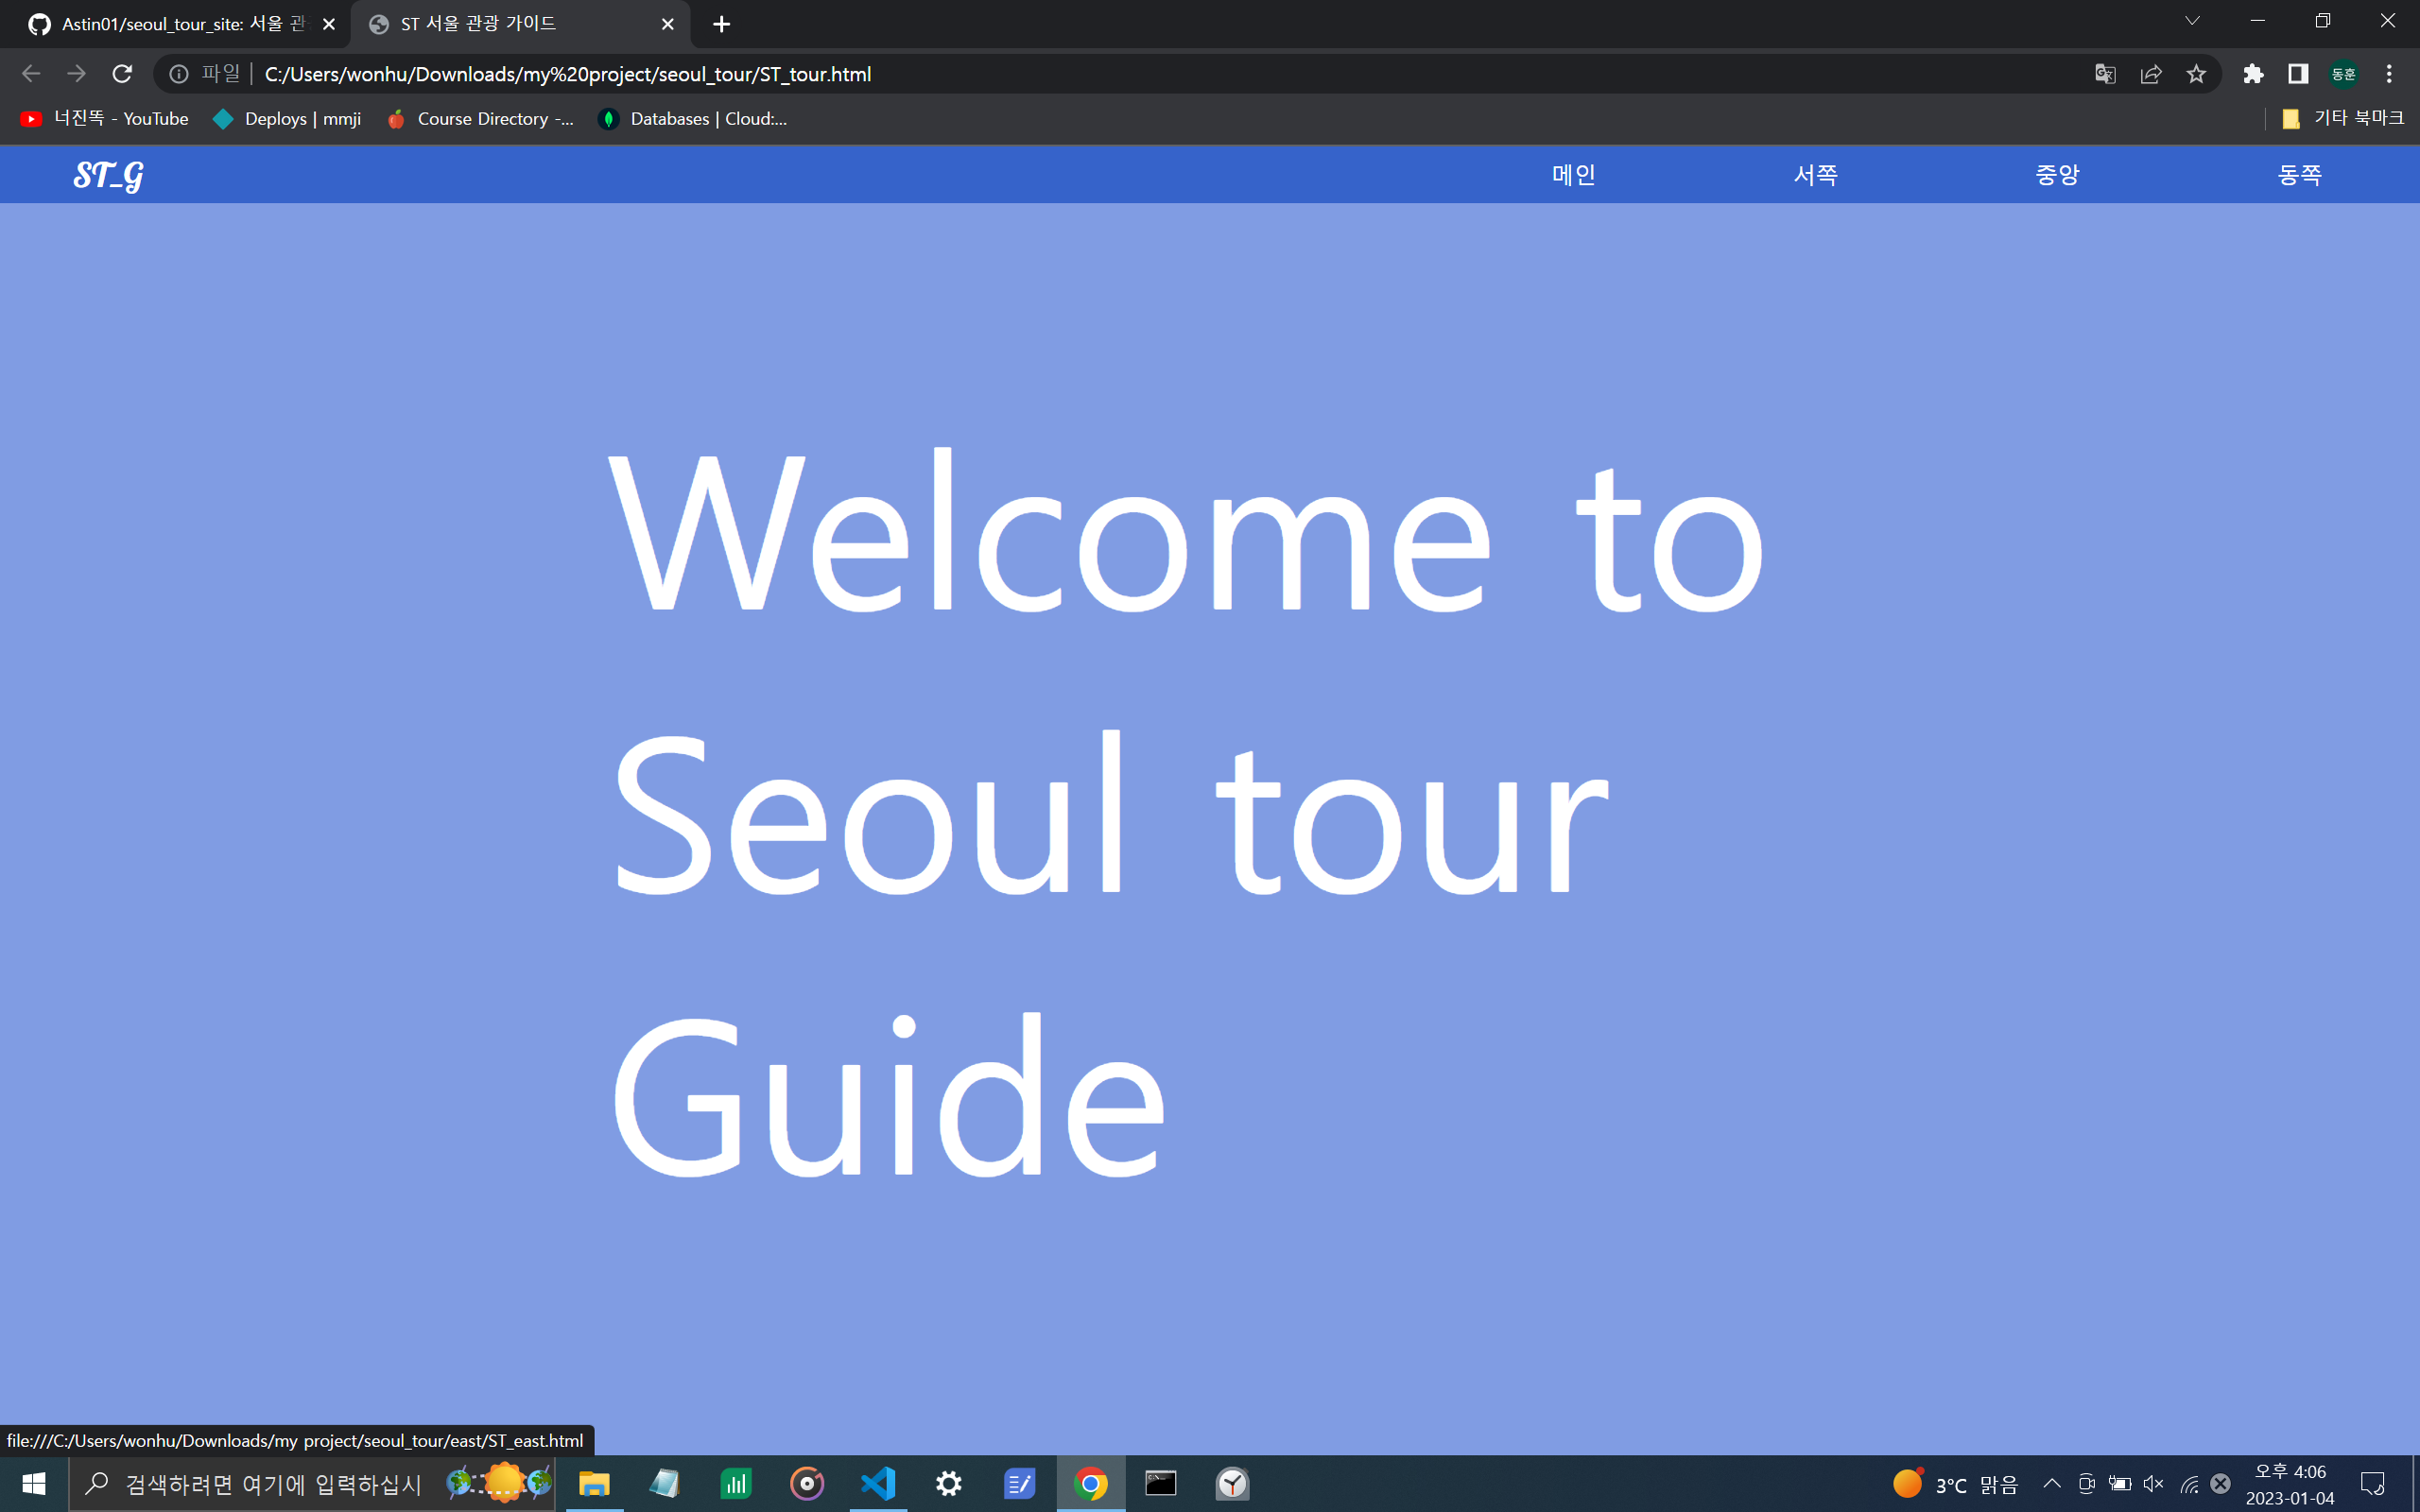Open Visual Studio Code from the taskbar

tap(878, 1483)
